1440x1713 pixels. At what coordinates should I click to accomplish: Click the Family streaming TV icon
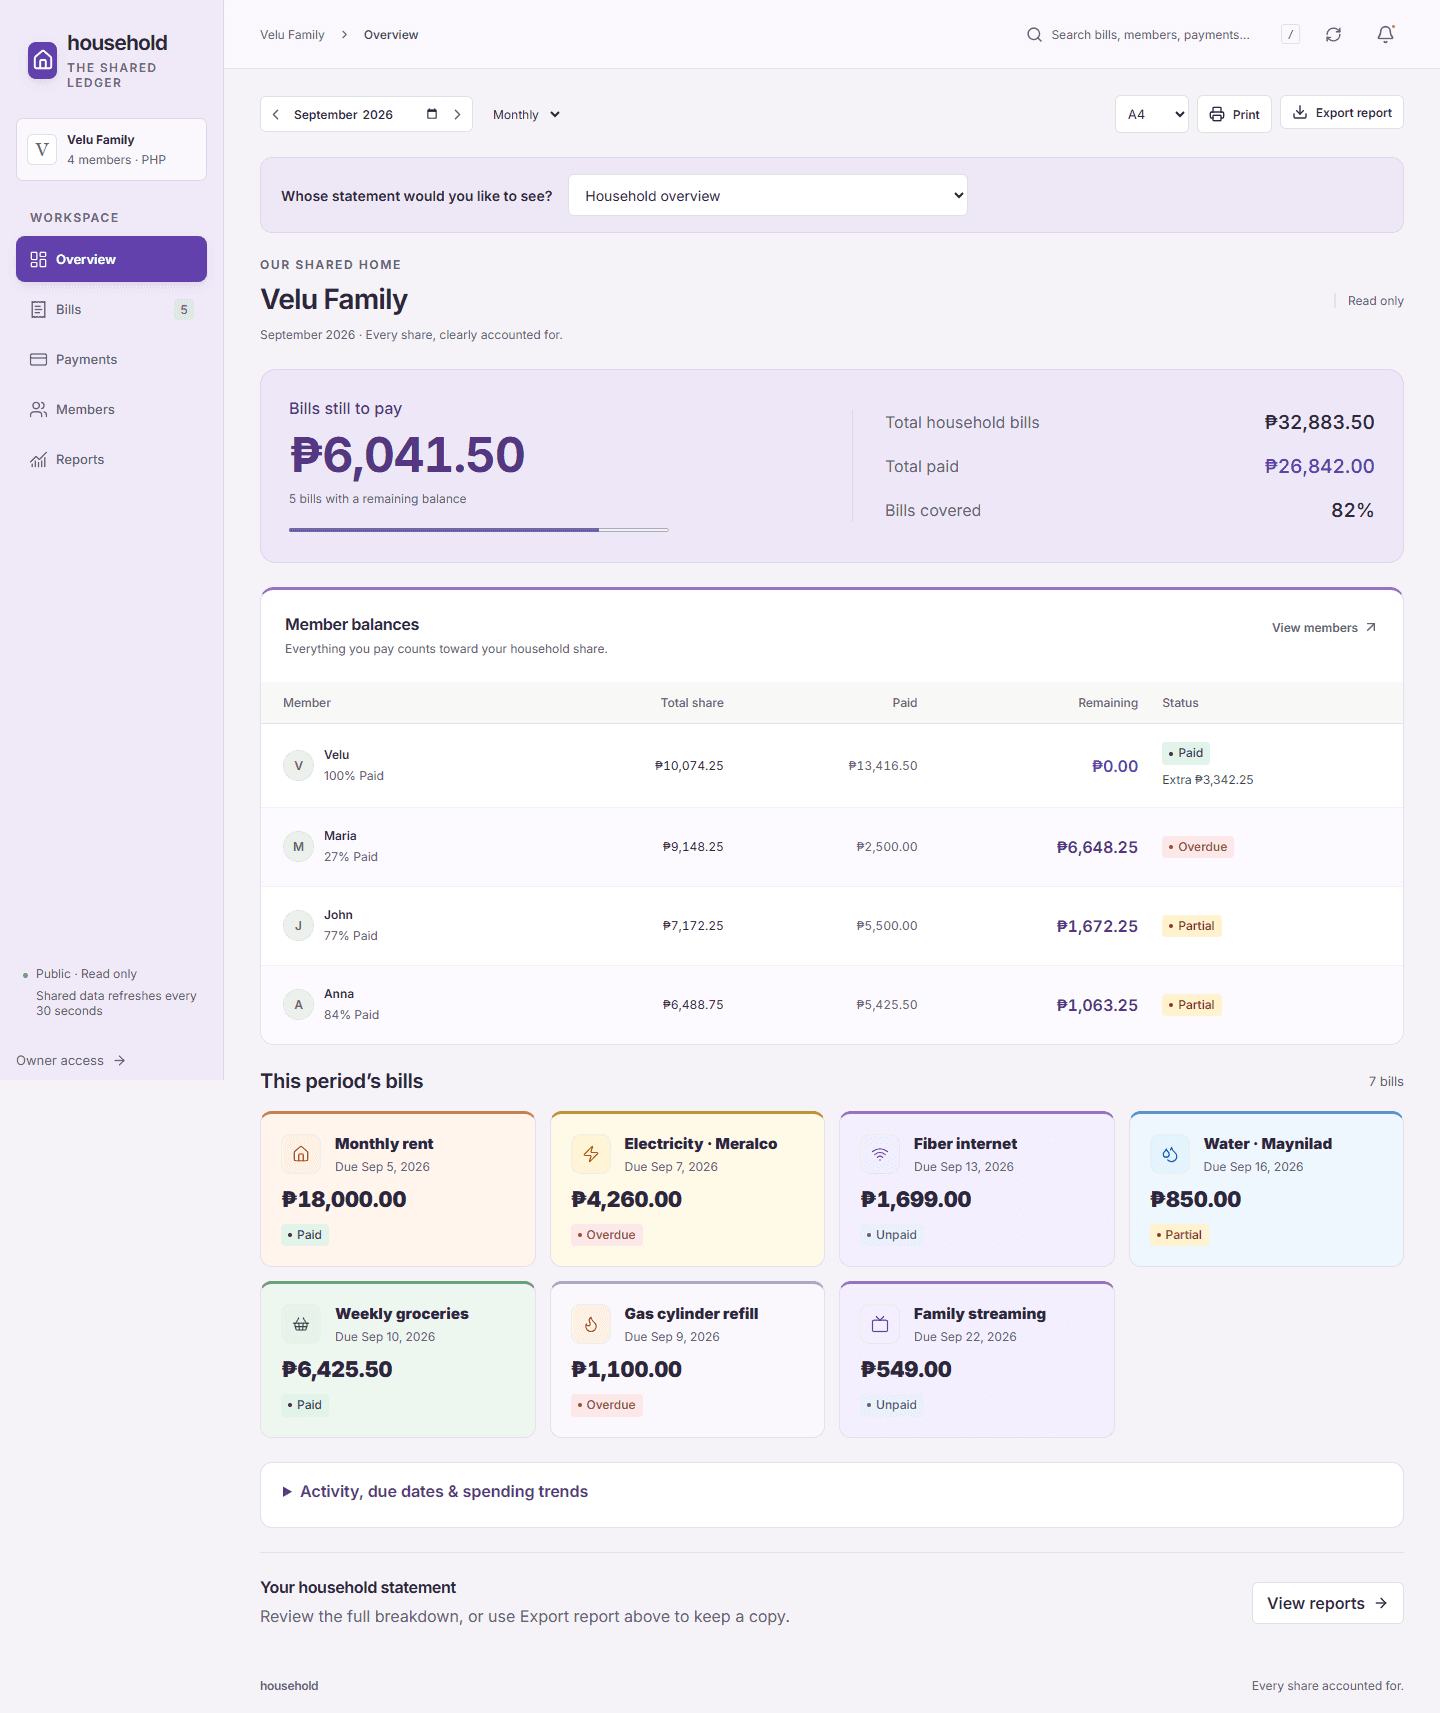coord(880,1324)
